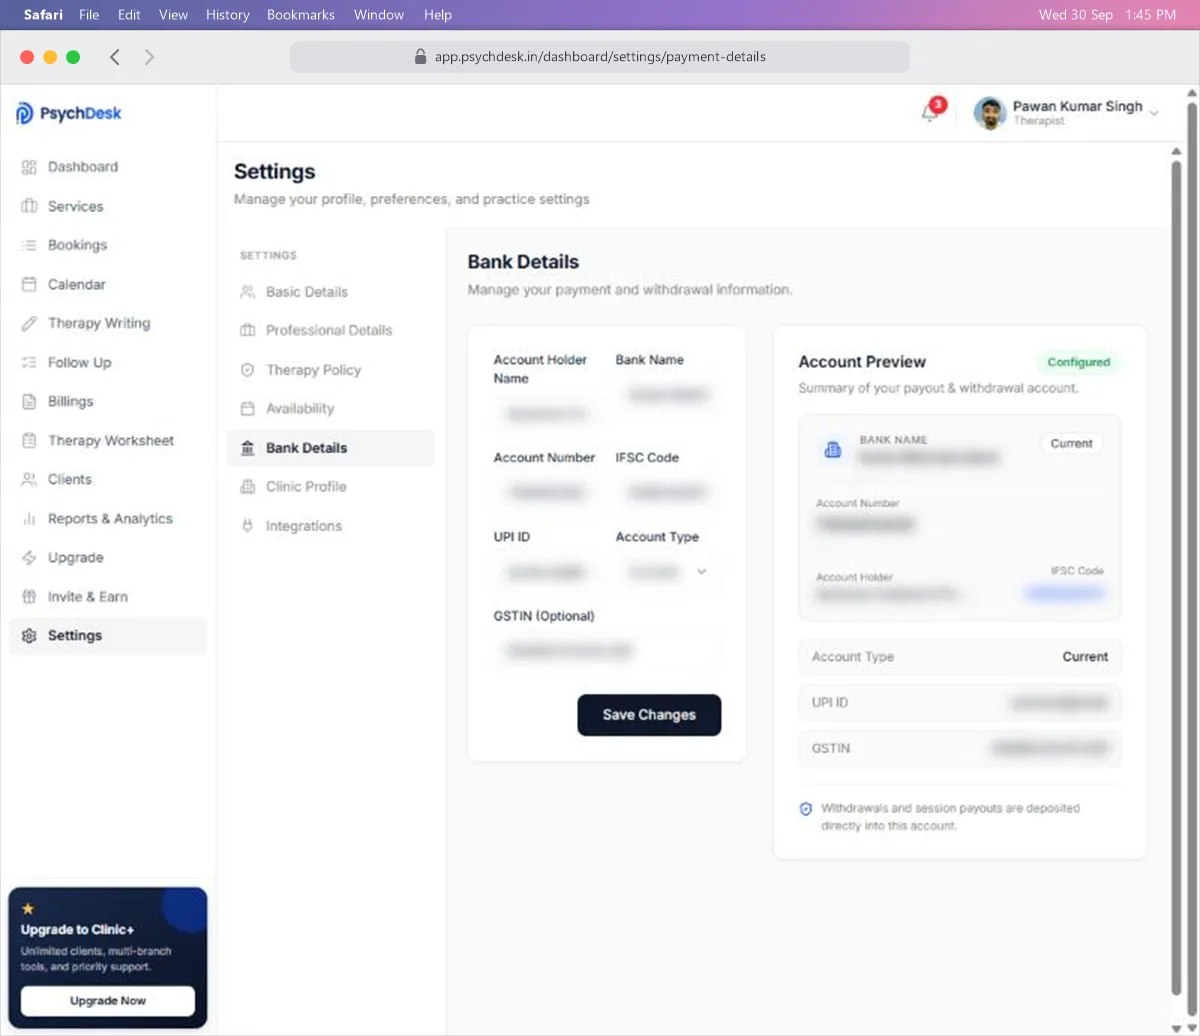
Task: Click the Therapy Policy shield icon
Action: point(248,370)
